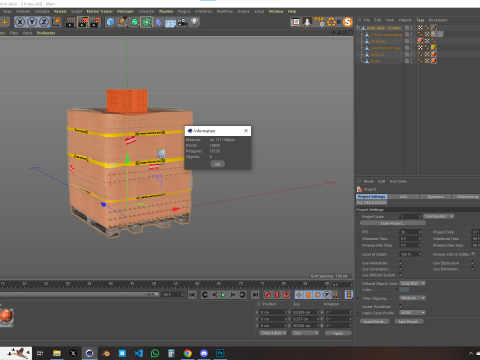Toggle Use Deformers checkbox
480x360 pixels.
tap(473, 269)
